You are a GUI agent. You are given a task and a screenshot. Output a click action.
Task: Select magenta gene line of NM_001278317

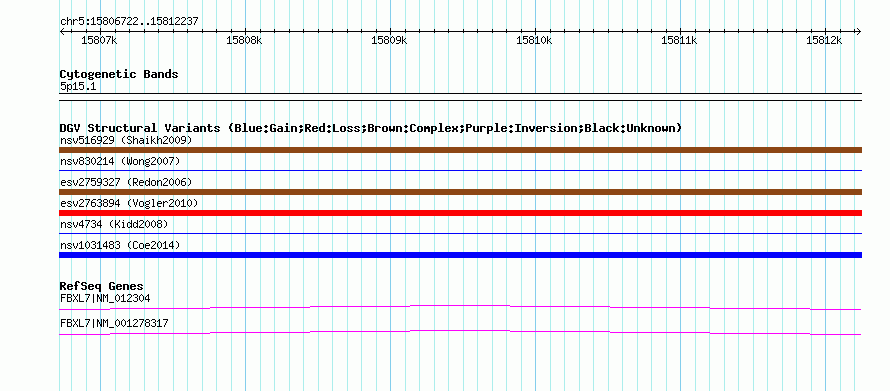pyautogui.click(x=460, y=333)
